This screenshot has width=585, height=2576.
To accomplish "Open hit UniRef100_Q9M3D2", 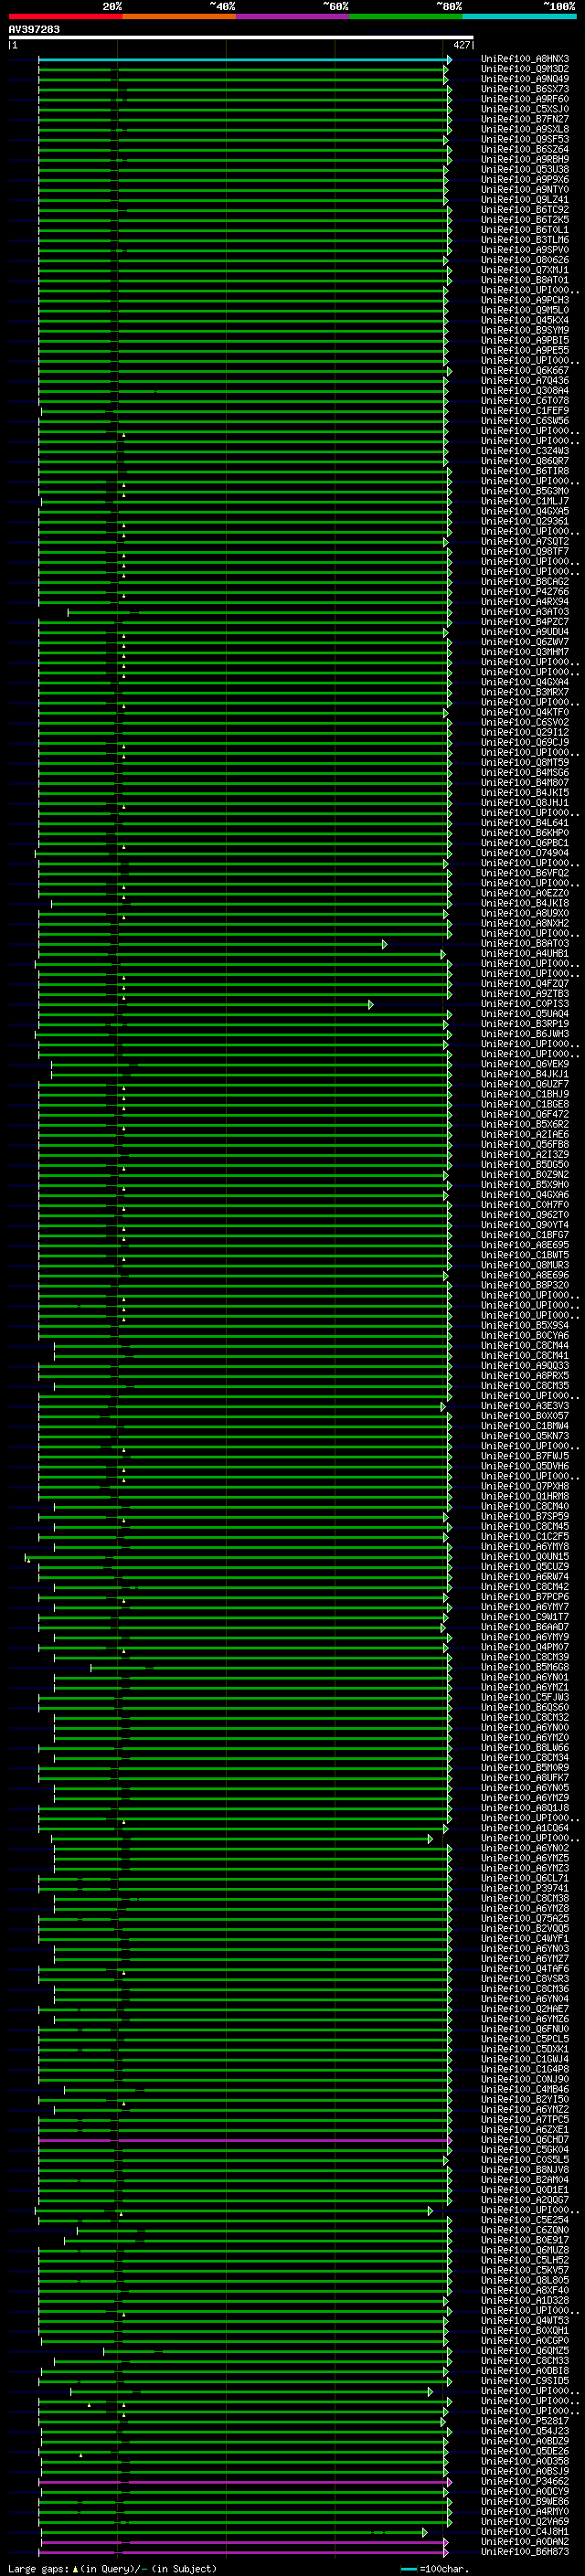I will click(525, 70).
